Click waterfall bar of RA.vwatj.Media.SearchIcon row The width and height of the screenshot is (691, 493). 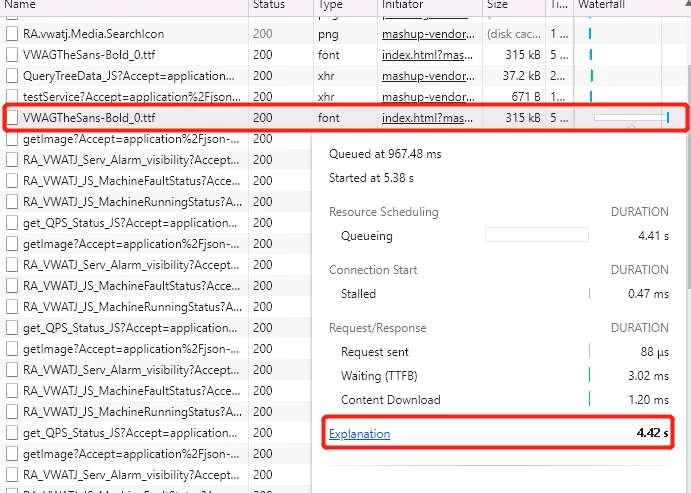coord(590,33)
